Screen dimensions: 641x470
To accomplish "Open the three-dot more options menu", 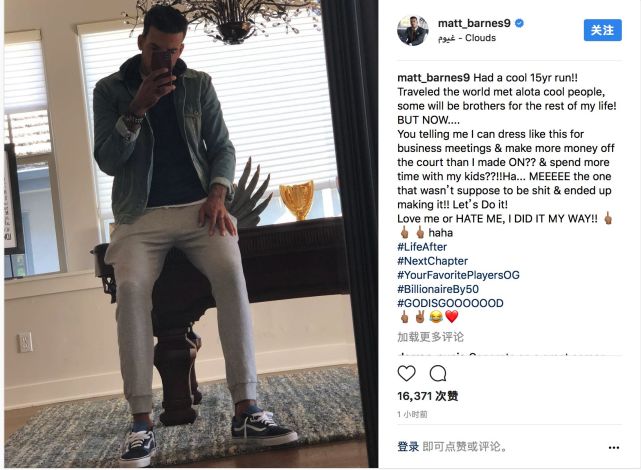I will coord(614,448).
